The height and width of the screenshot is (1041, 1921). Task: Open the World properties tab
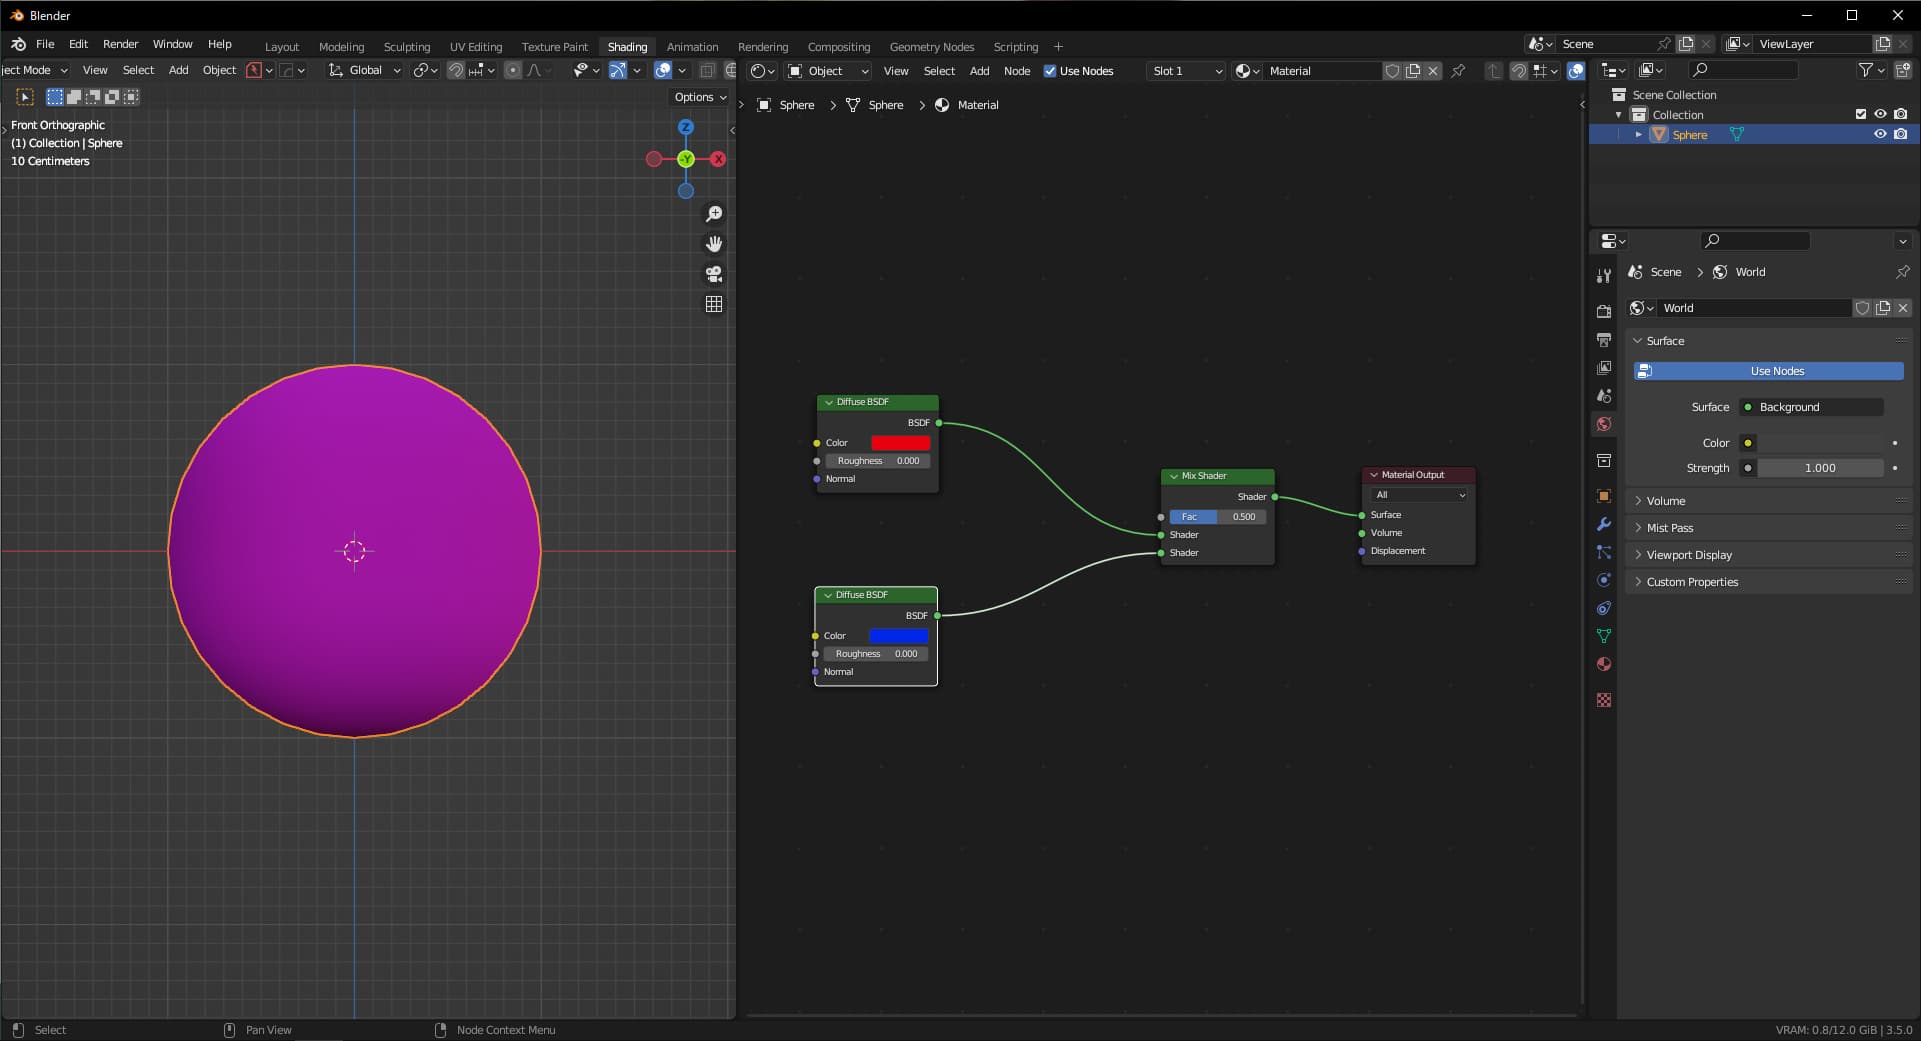(x=1604, y=424)
